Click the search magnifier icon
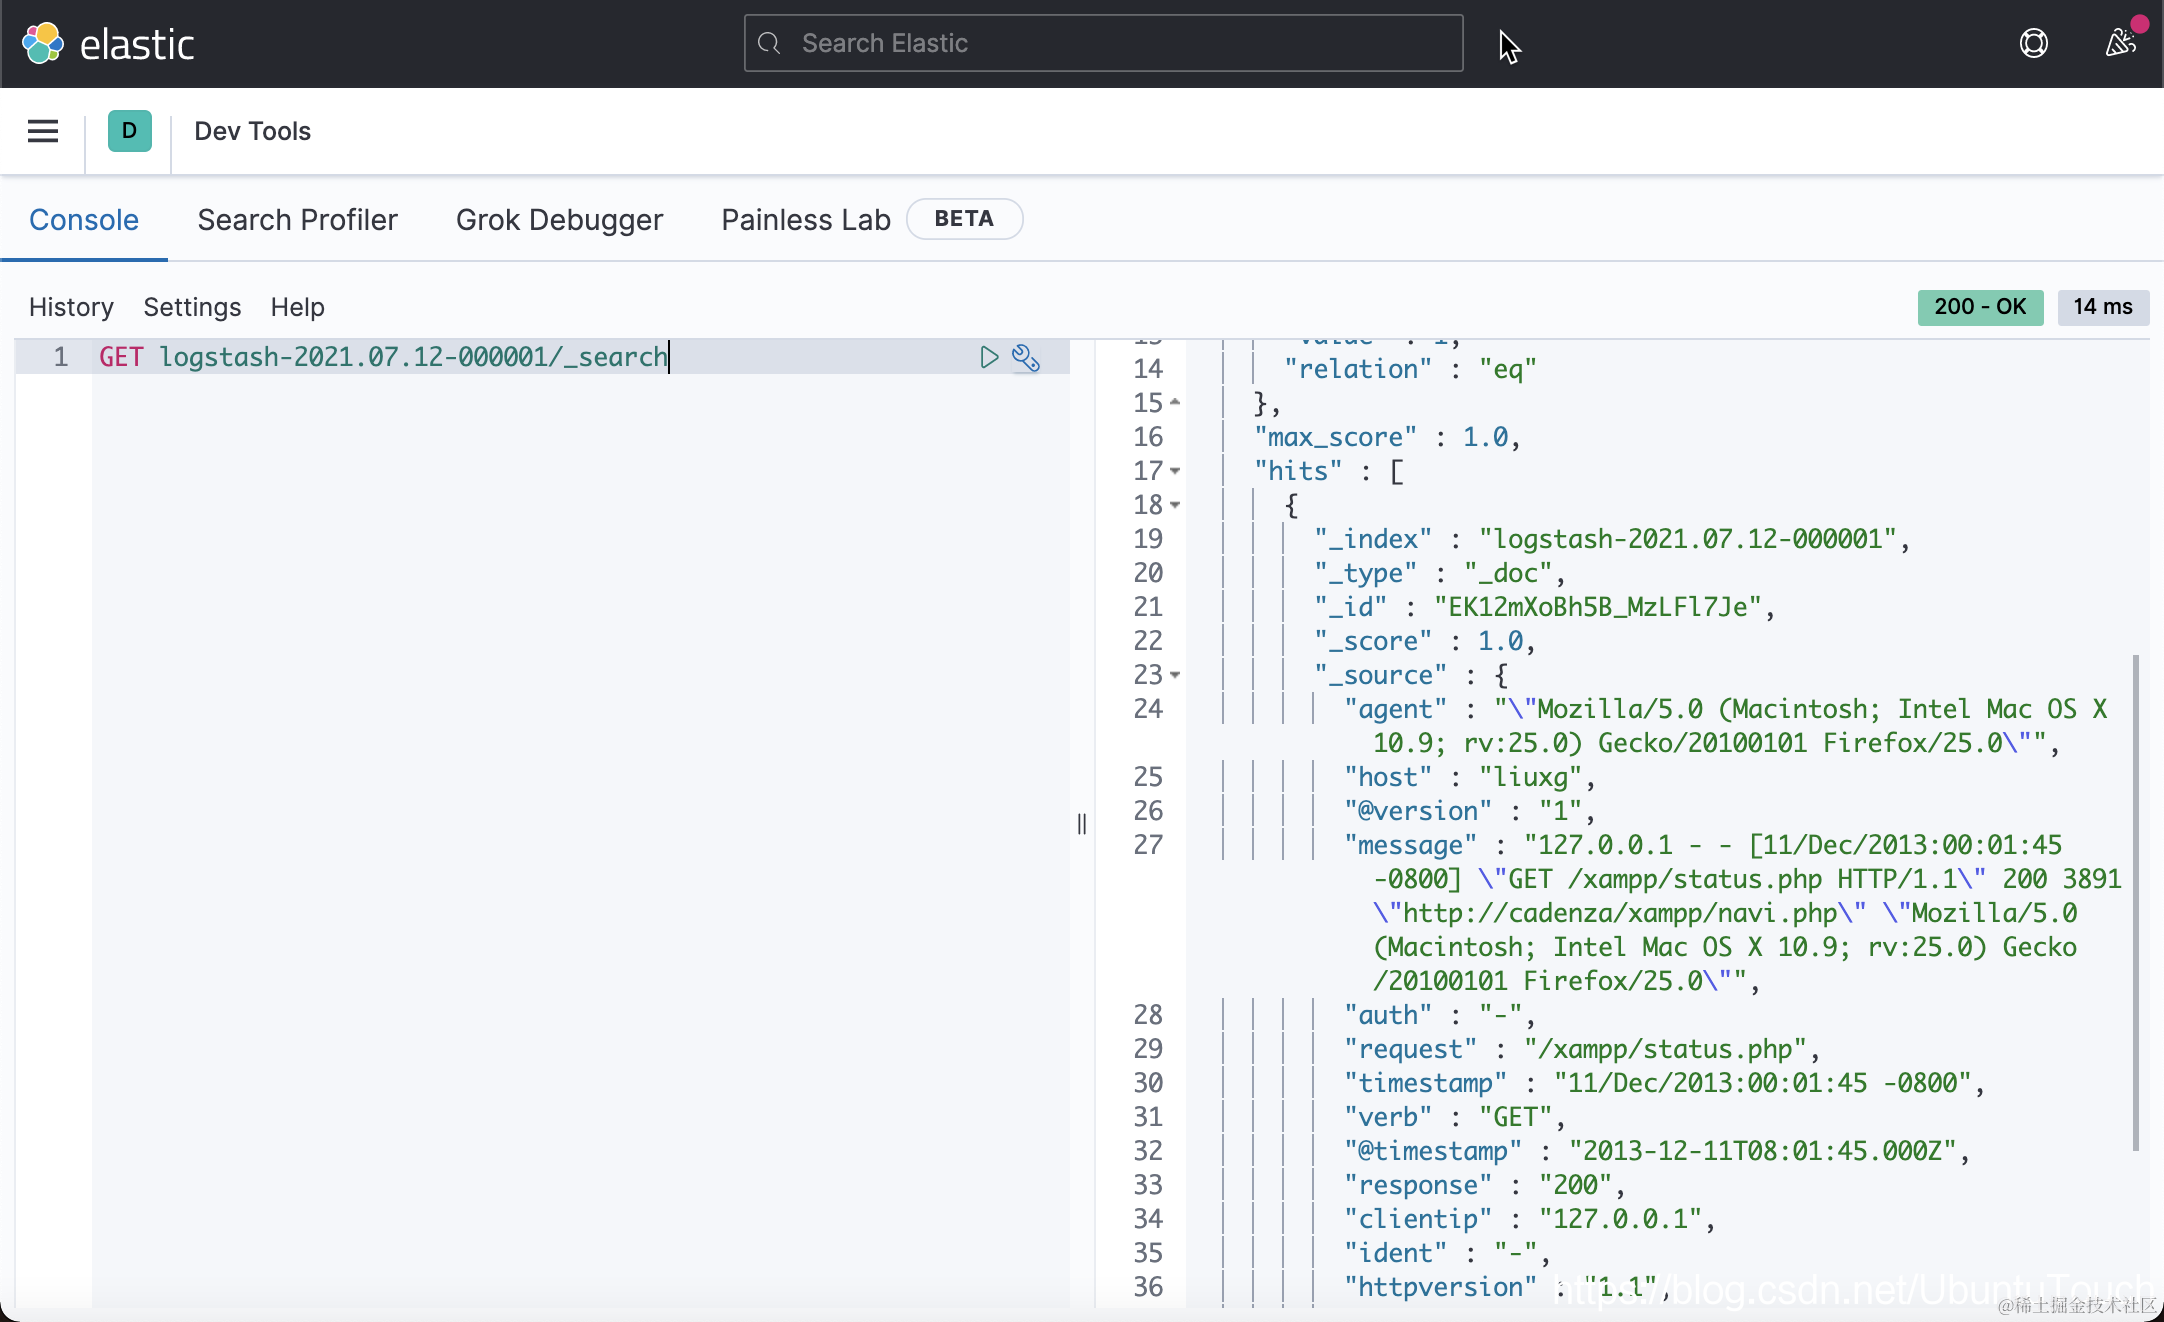The width and height of the screenshot is (2164, 1322). pos(769,44)
